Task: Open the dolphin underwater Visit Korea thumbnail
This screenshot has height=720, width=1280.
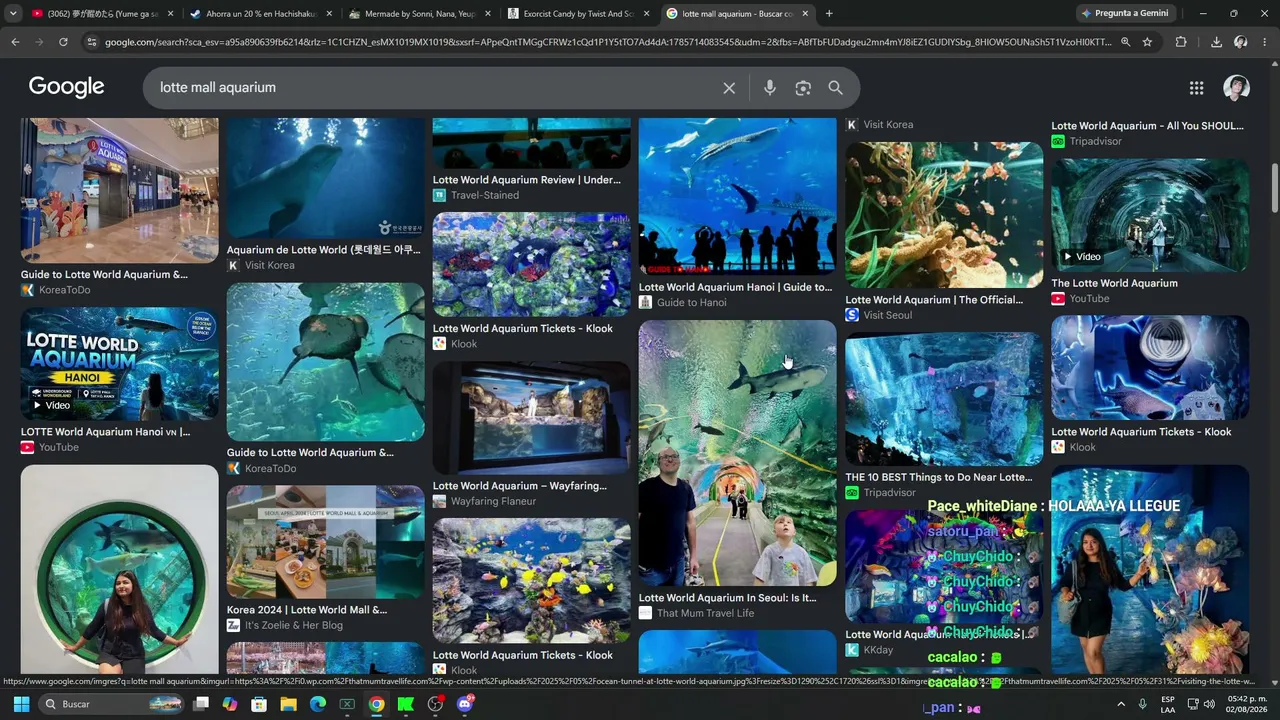Action: (x=325, y=178)
